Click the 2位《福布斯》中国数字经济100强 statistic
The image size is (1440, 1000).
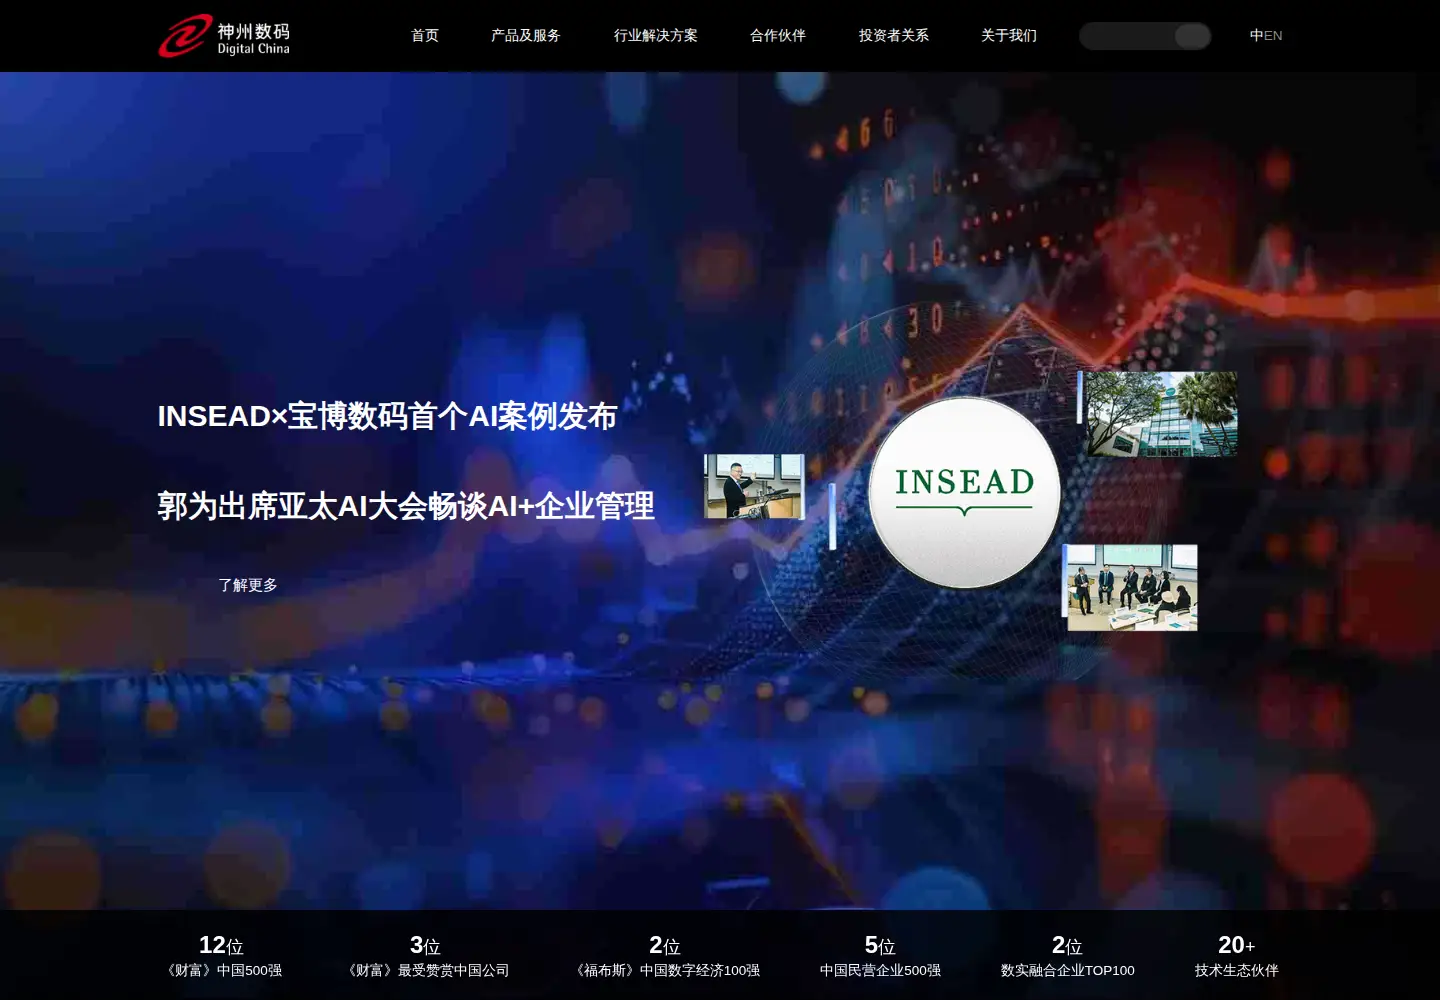coord(665,956)
